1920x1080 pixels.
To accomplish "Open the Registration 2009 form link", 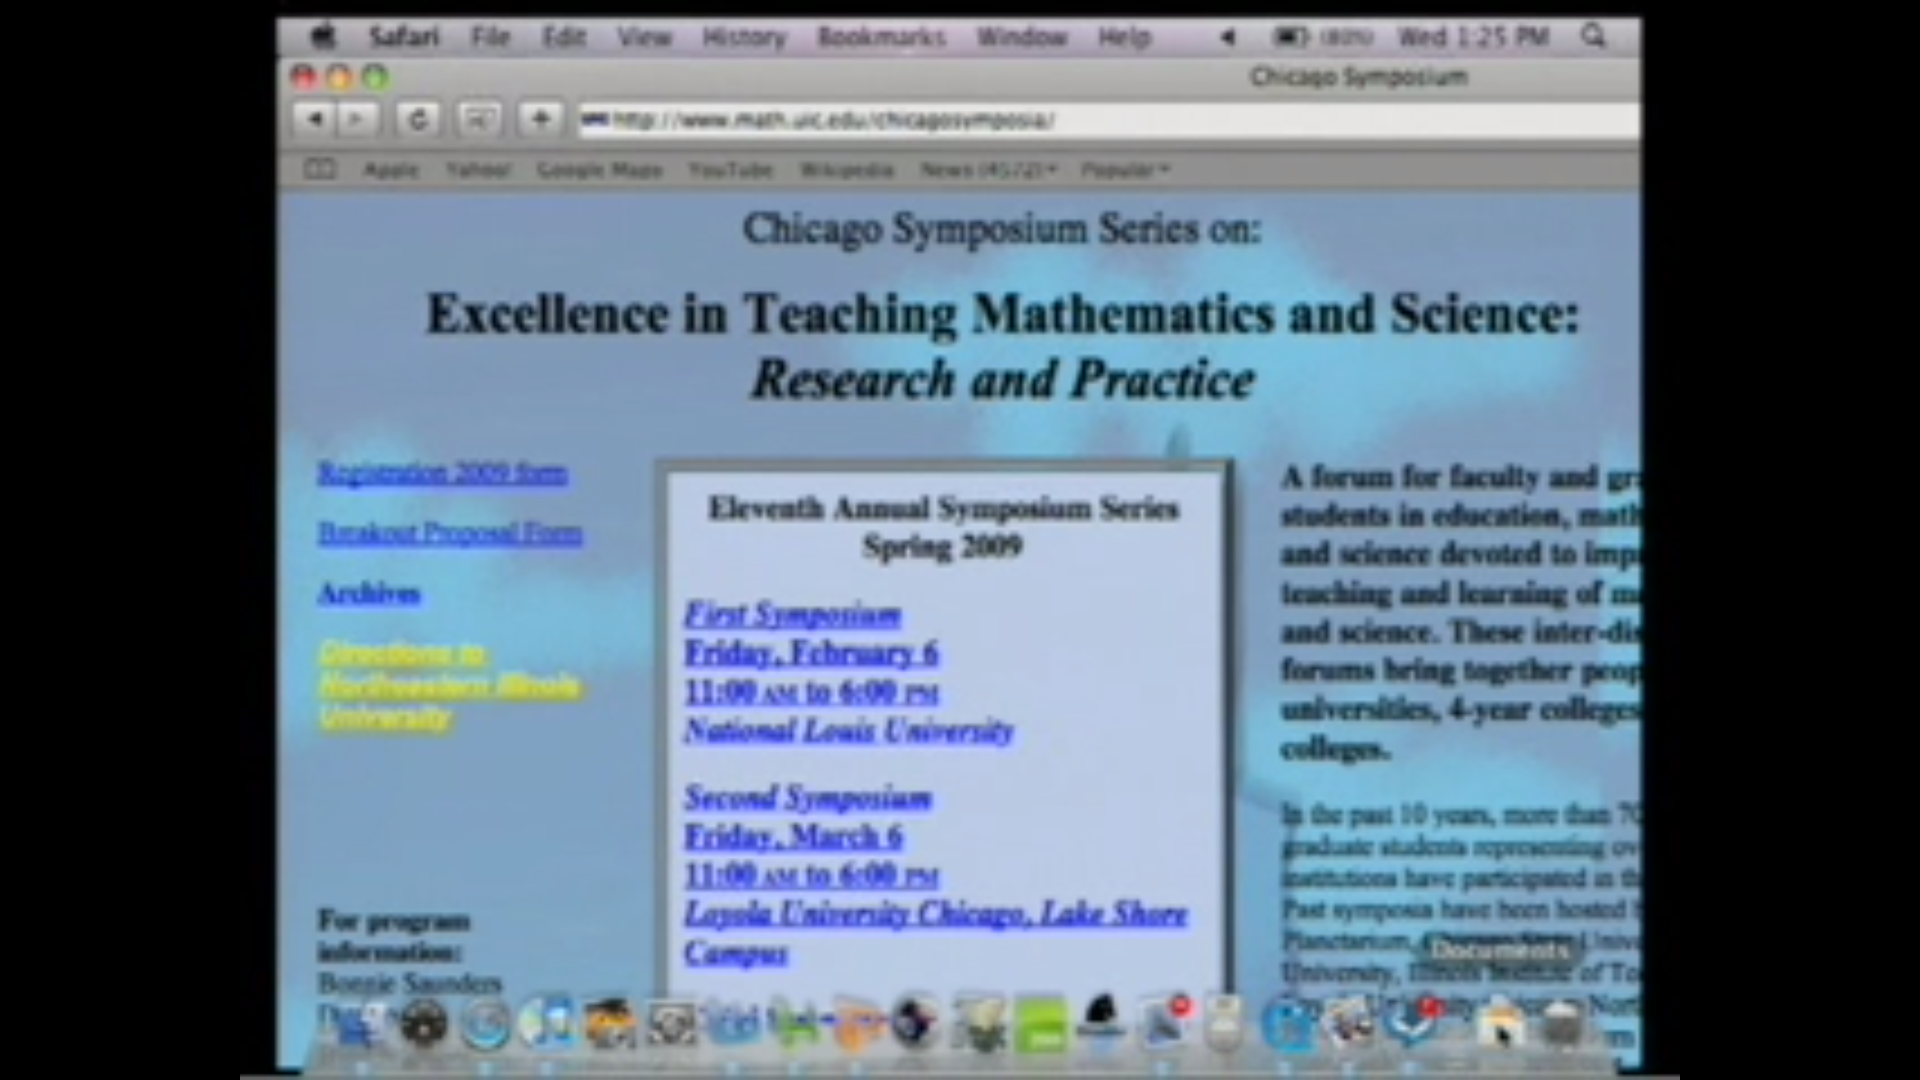I will (442, 473).
